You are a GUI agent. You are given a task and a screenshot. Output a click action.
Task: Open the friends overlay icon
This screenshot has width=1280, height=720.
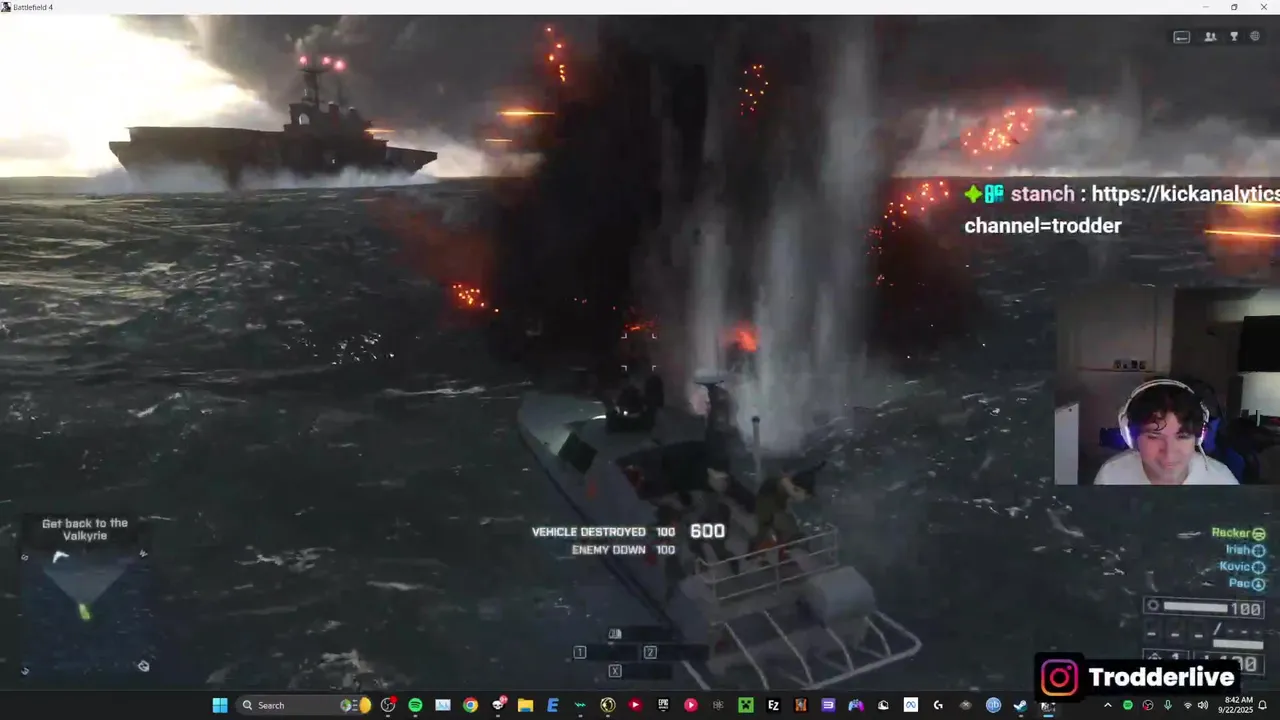(x=1210, y=37)
